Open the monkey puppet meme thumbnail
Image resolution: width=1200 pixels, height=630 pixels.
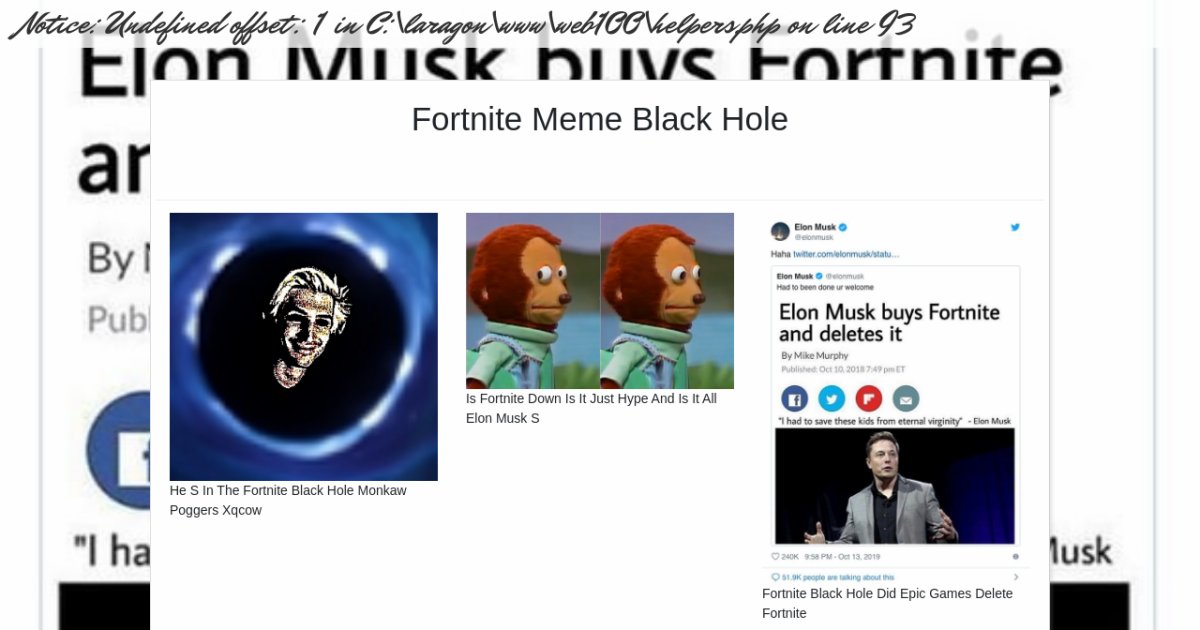600,301
